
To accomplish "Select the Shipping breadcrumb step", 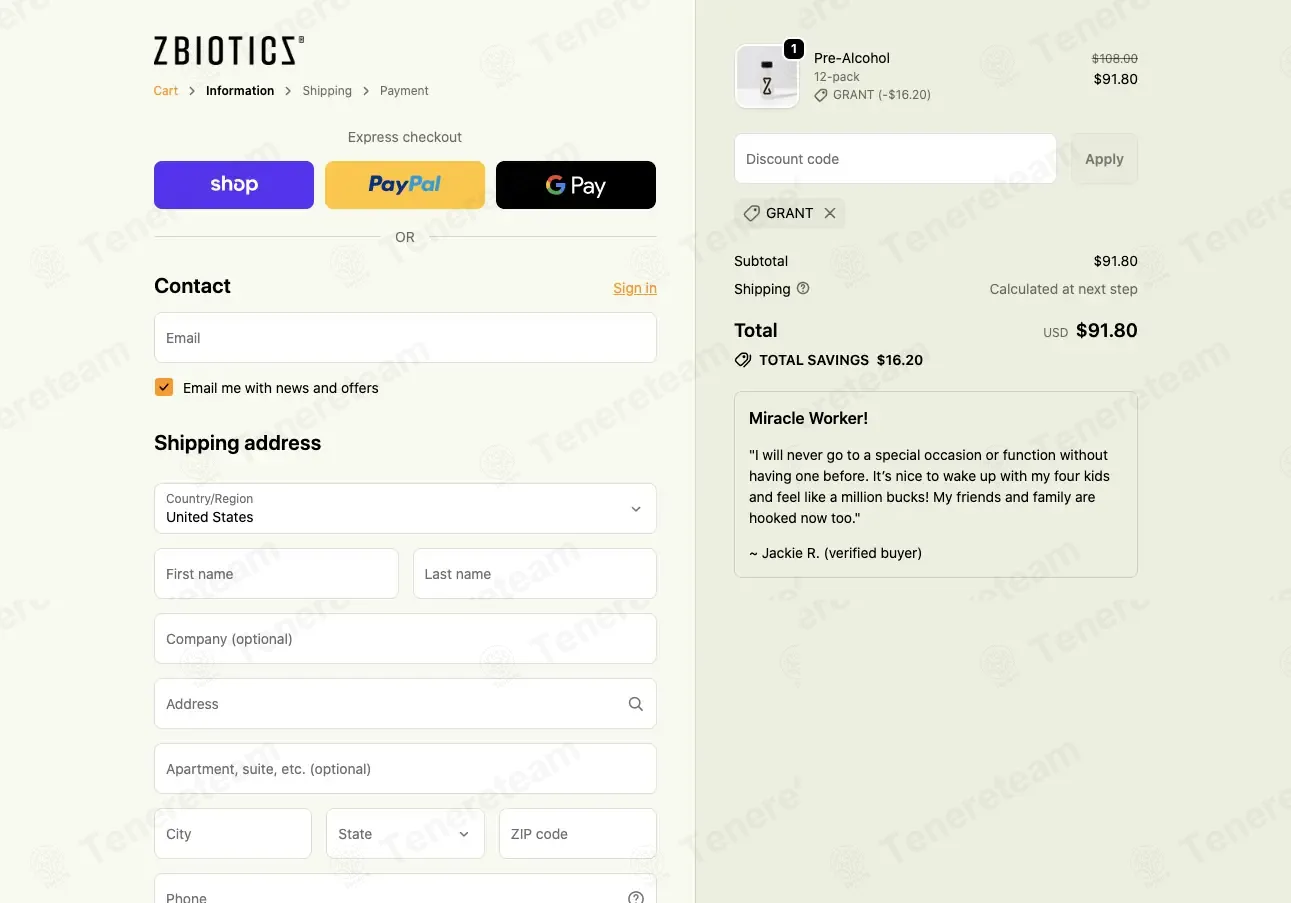I will (327, 91).
